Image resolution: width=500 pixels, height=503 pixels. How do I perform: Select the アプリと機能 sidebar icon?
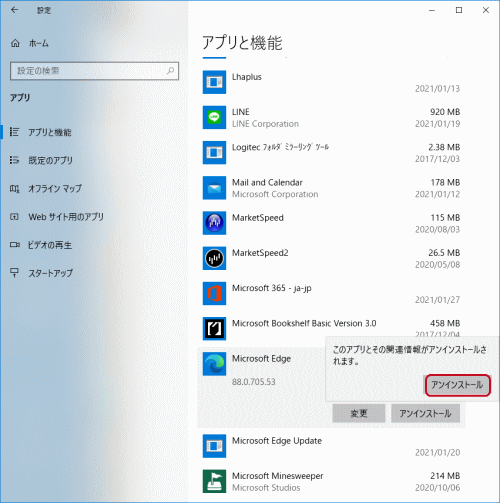14,132
